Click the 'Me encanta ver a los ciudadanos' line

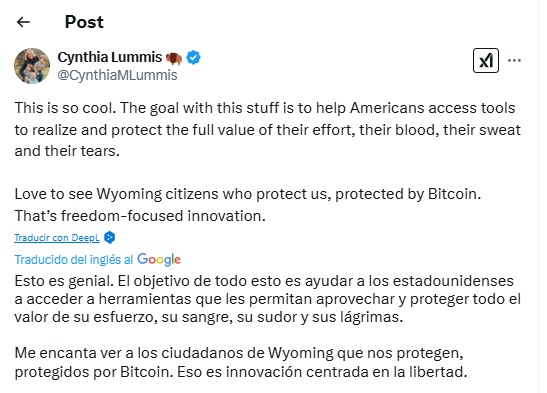(239, 353)
